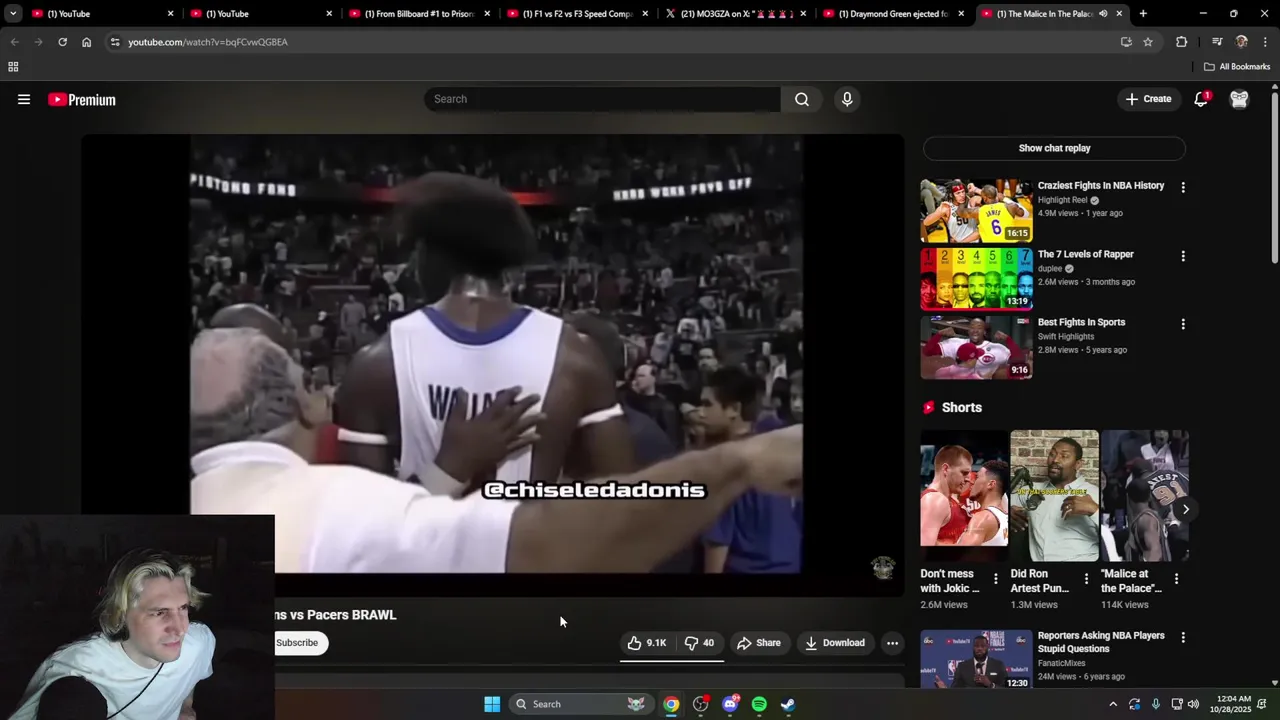The width and height of the screenshot is (1280, 720).
Task: Open Best Fights In Sports thumbnail
Action: point(976,347)
